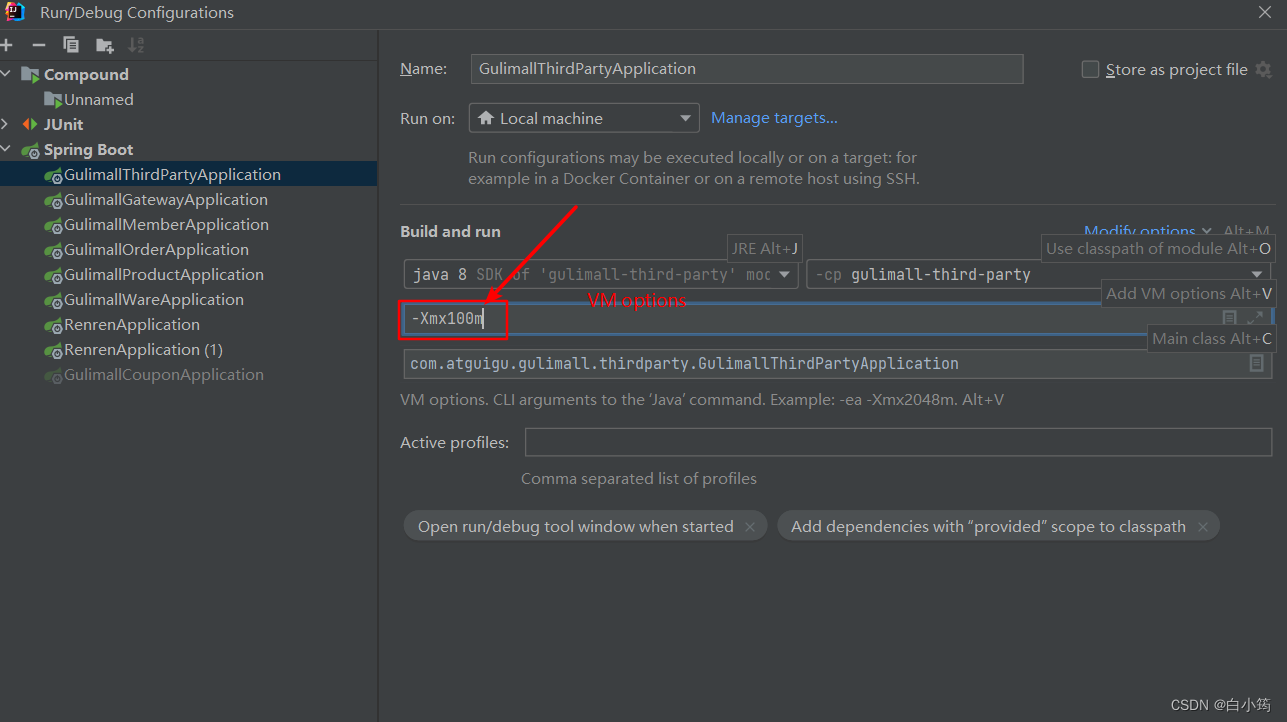
Task: Select the JUnit category row
Action: click(188, 124)
